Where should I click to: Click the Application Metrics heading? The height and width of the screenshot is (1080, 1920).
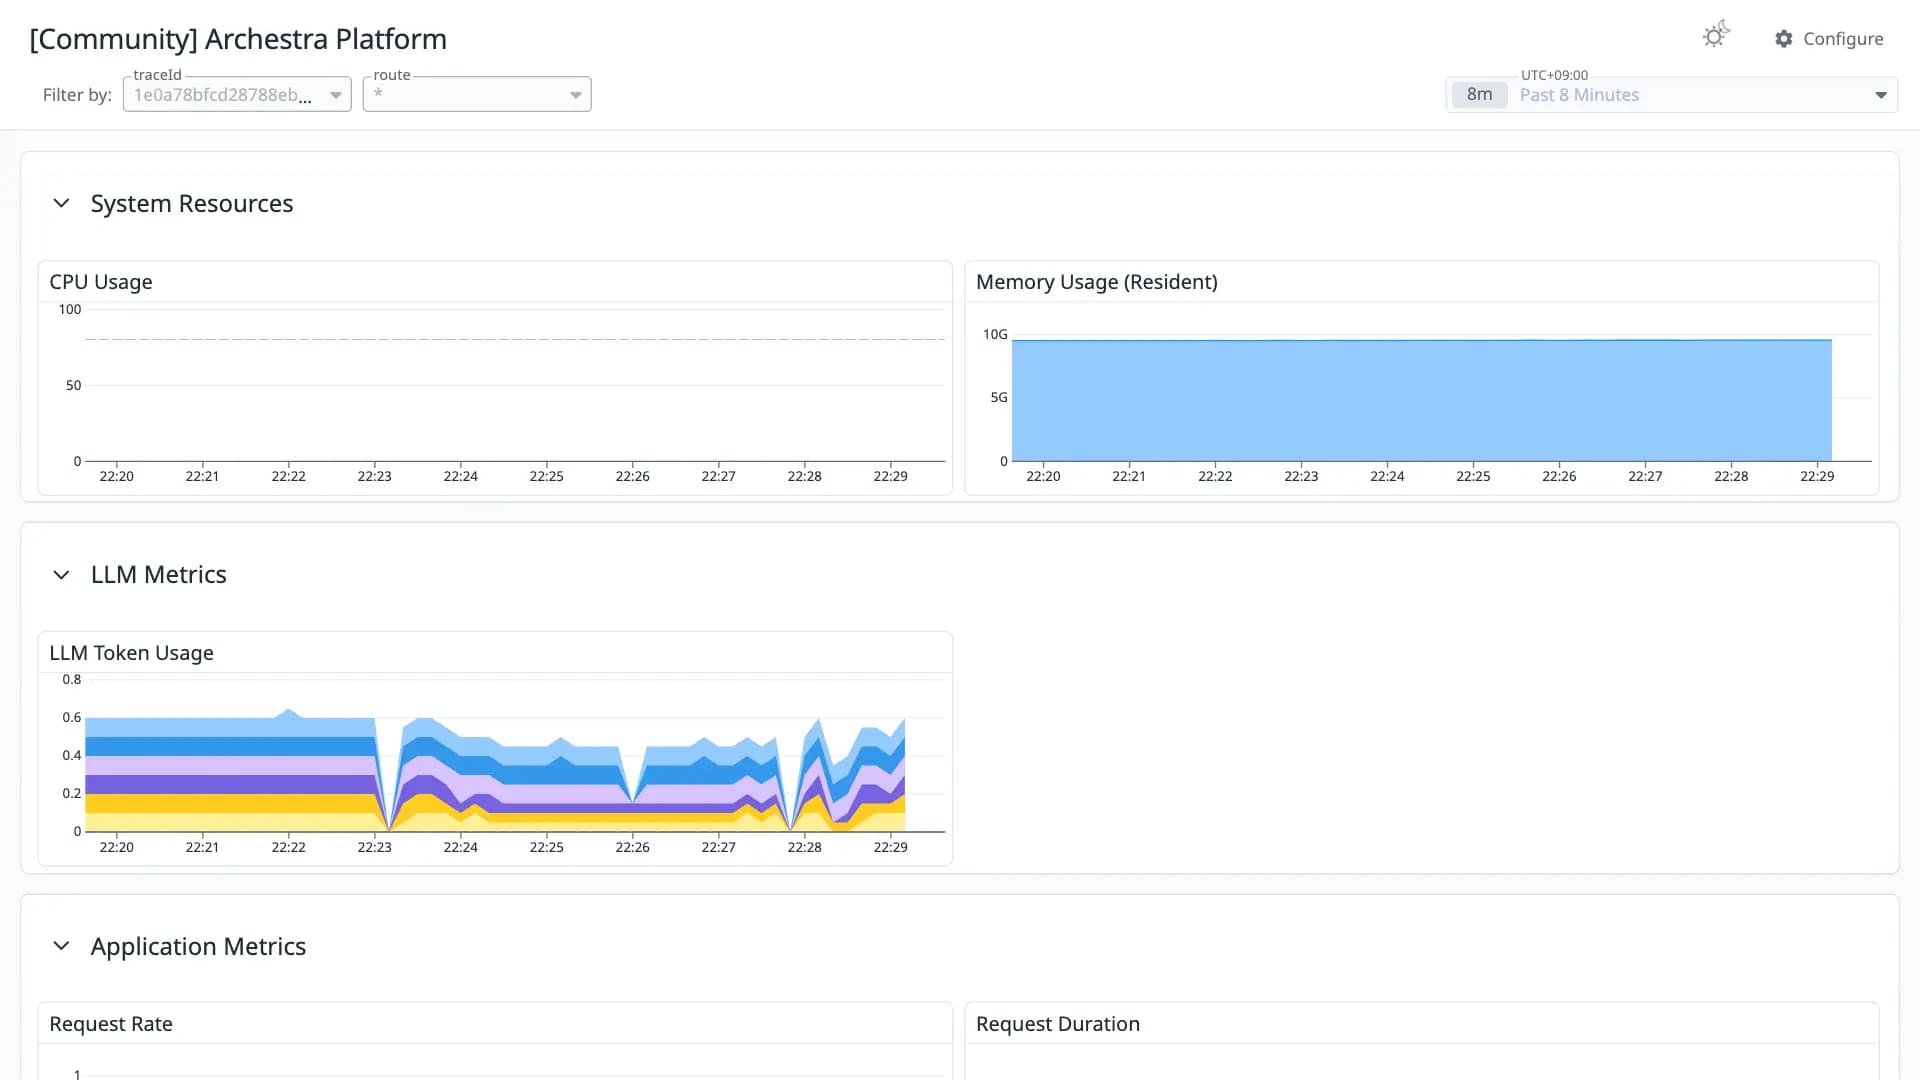click(198, 946)
